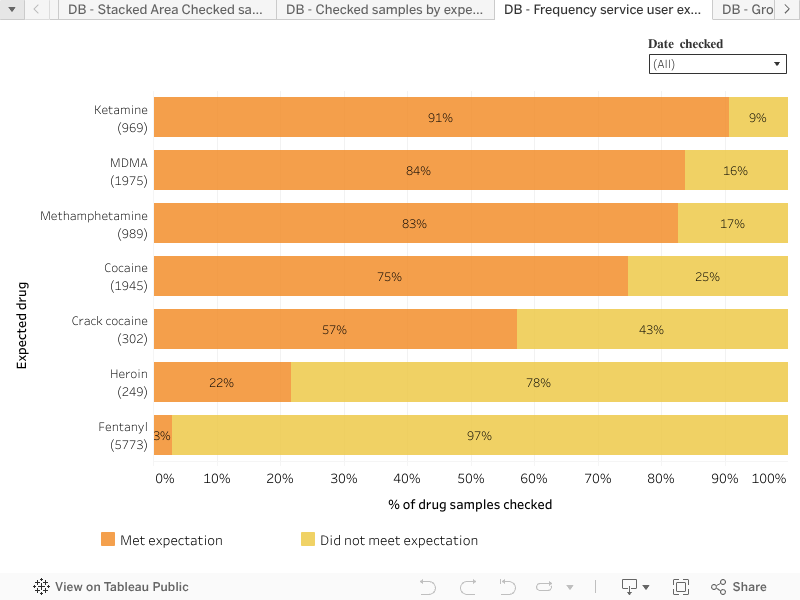Viewport: 800px width, 600px height.
Task: Click the Redo arrow icon
Action: (468, 587)
